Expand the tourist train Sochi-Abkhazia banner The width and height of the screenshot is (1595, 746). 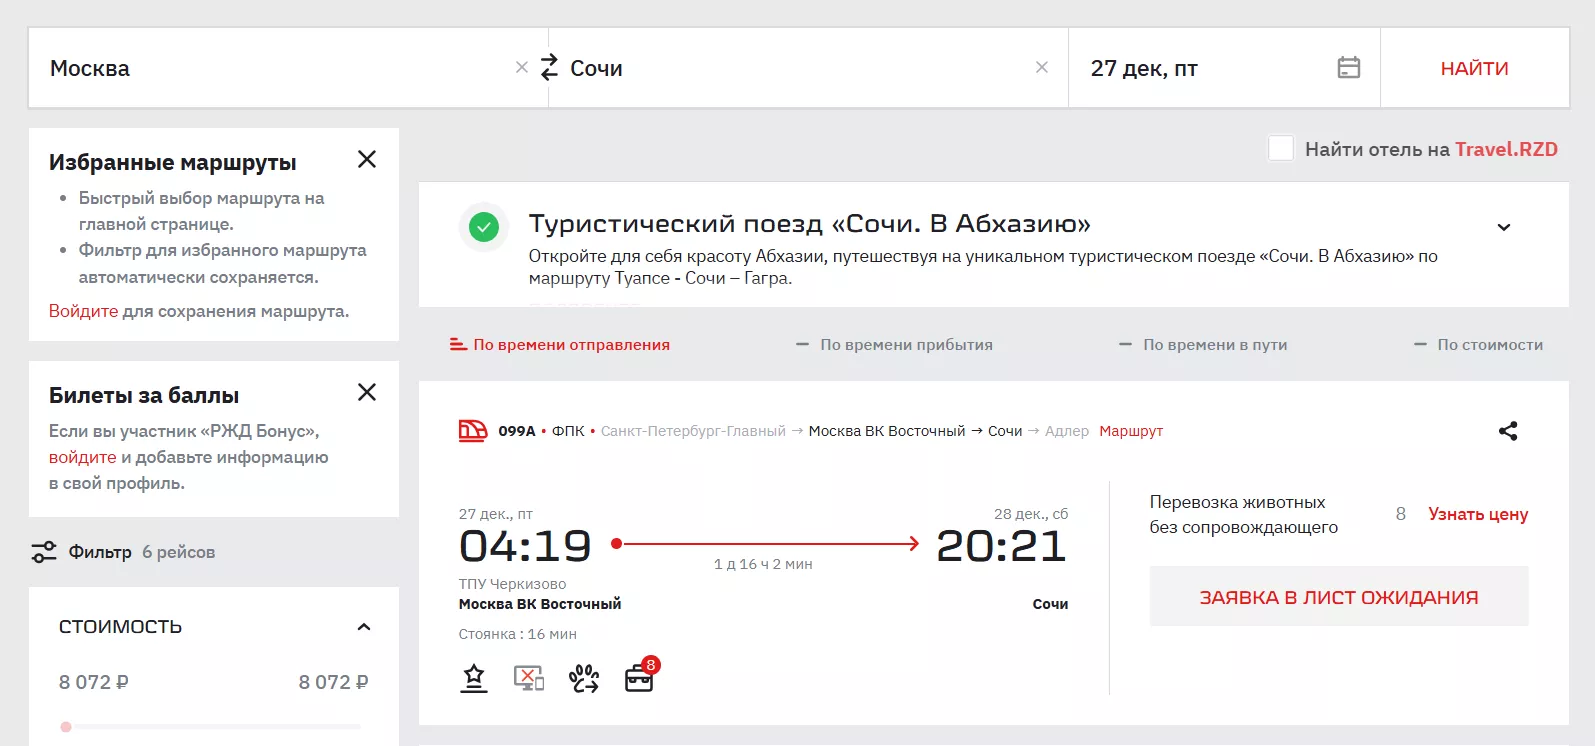pos(1503,227)
